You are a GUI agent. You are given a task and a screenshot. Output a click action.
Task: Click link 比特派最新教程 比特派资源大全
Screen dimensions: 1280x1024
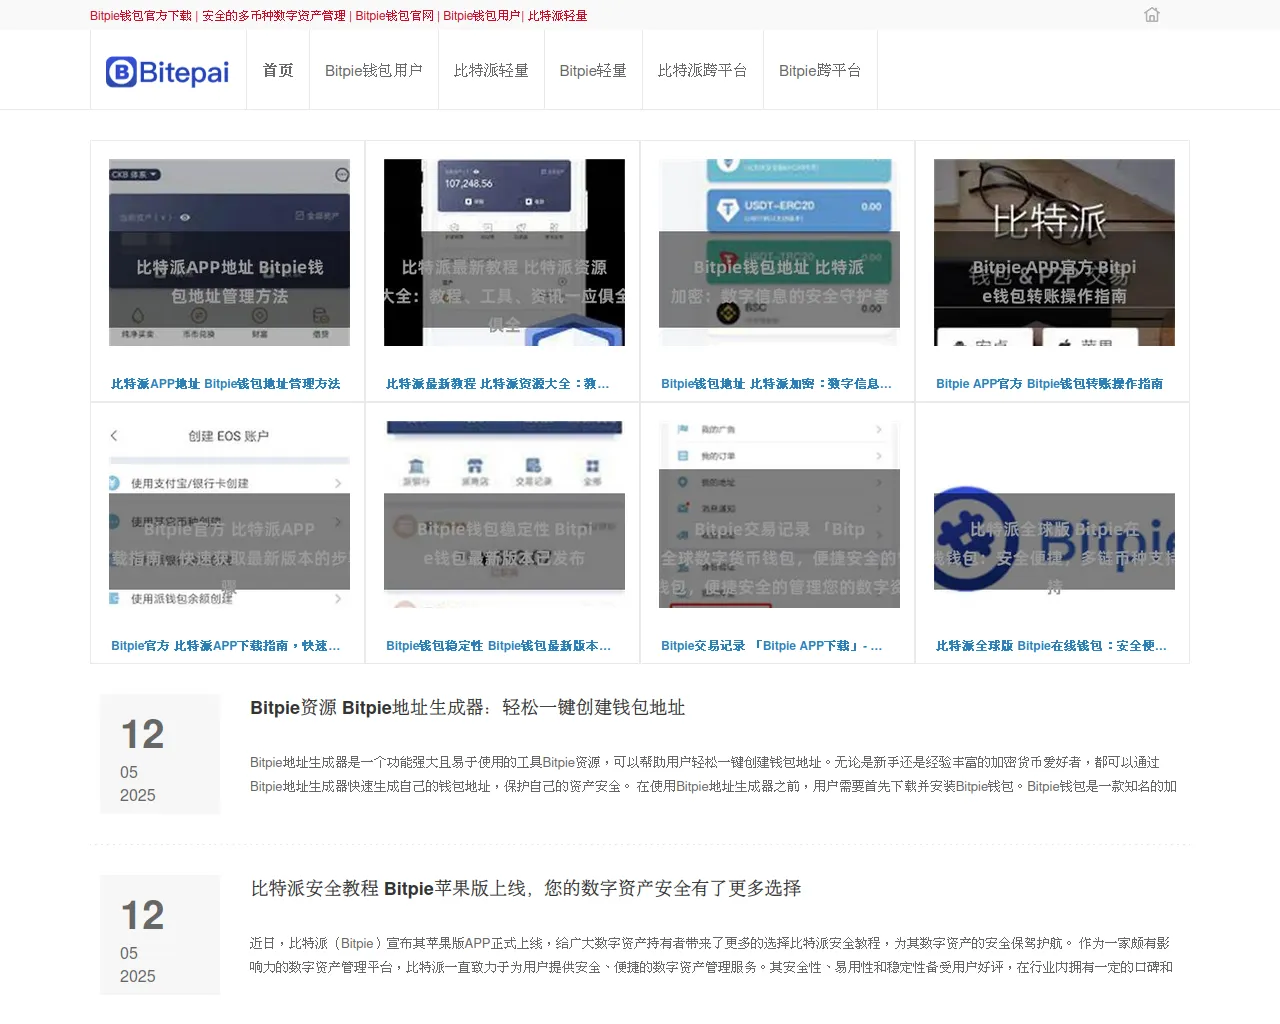click(498, 384)
